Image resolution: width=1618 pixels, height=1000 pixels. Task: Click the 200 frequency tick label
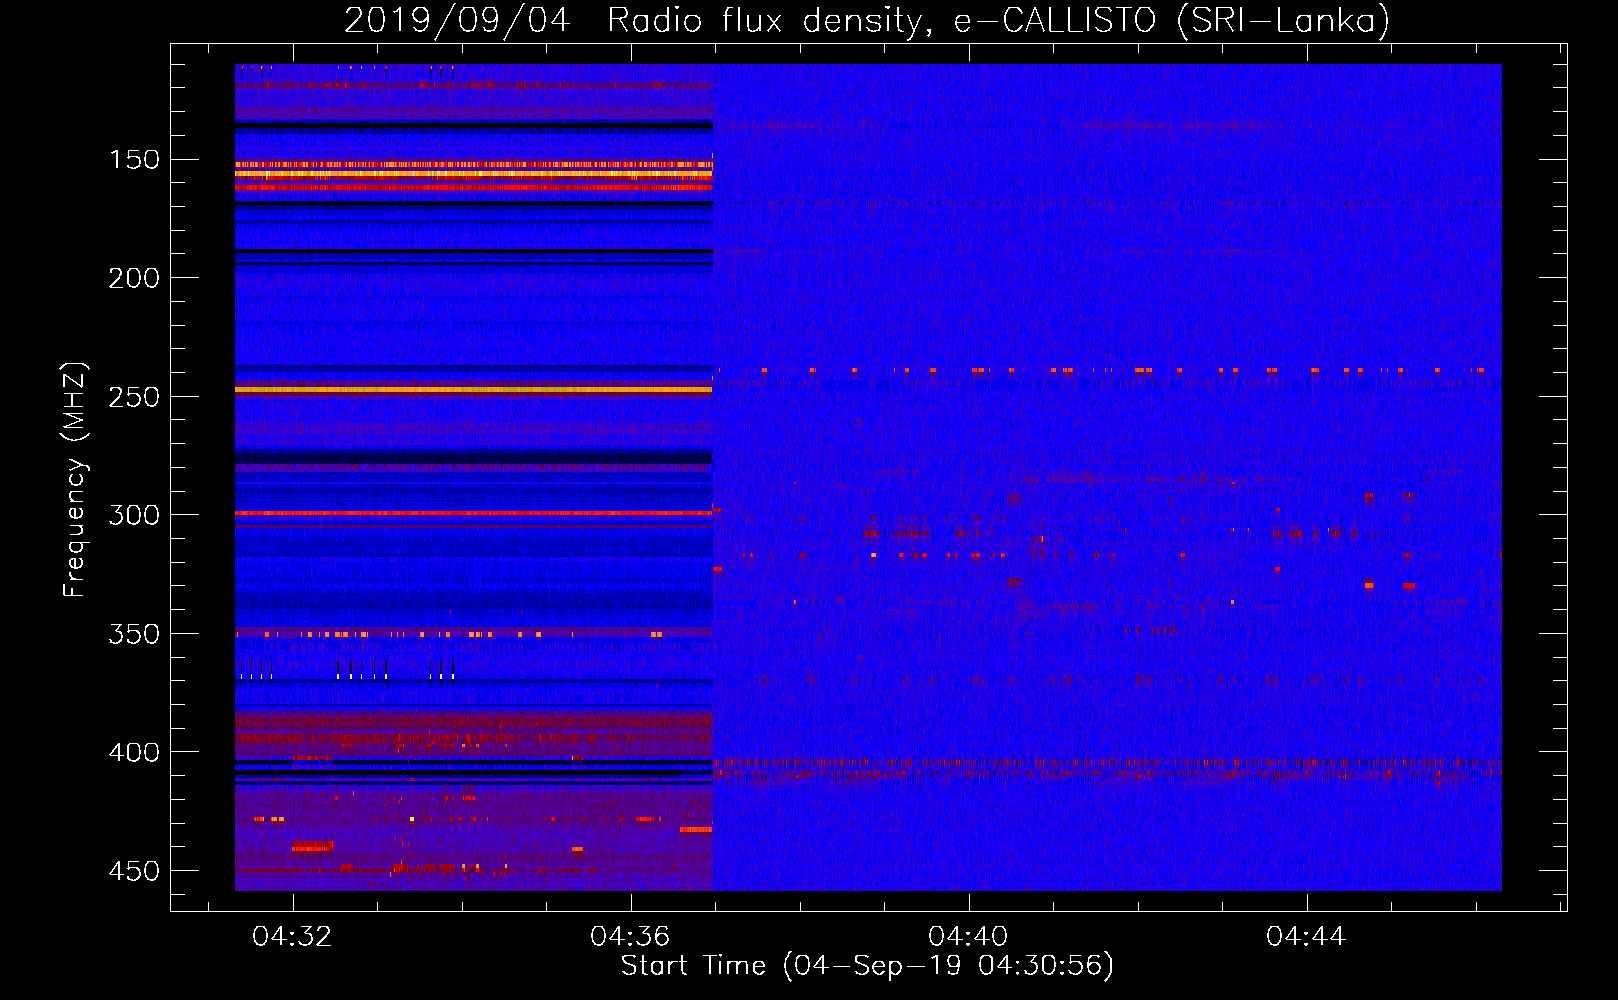click(x=134, y=278)
